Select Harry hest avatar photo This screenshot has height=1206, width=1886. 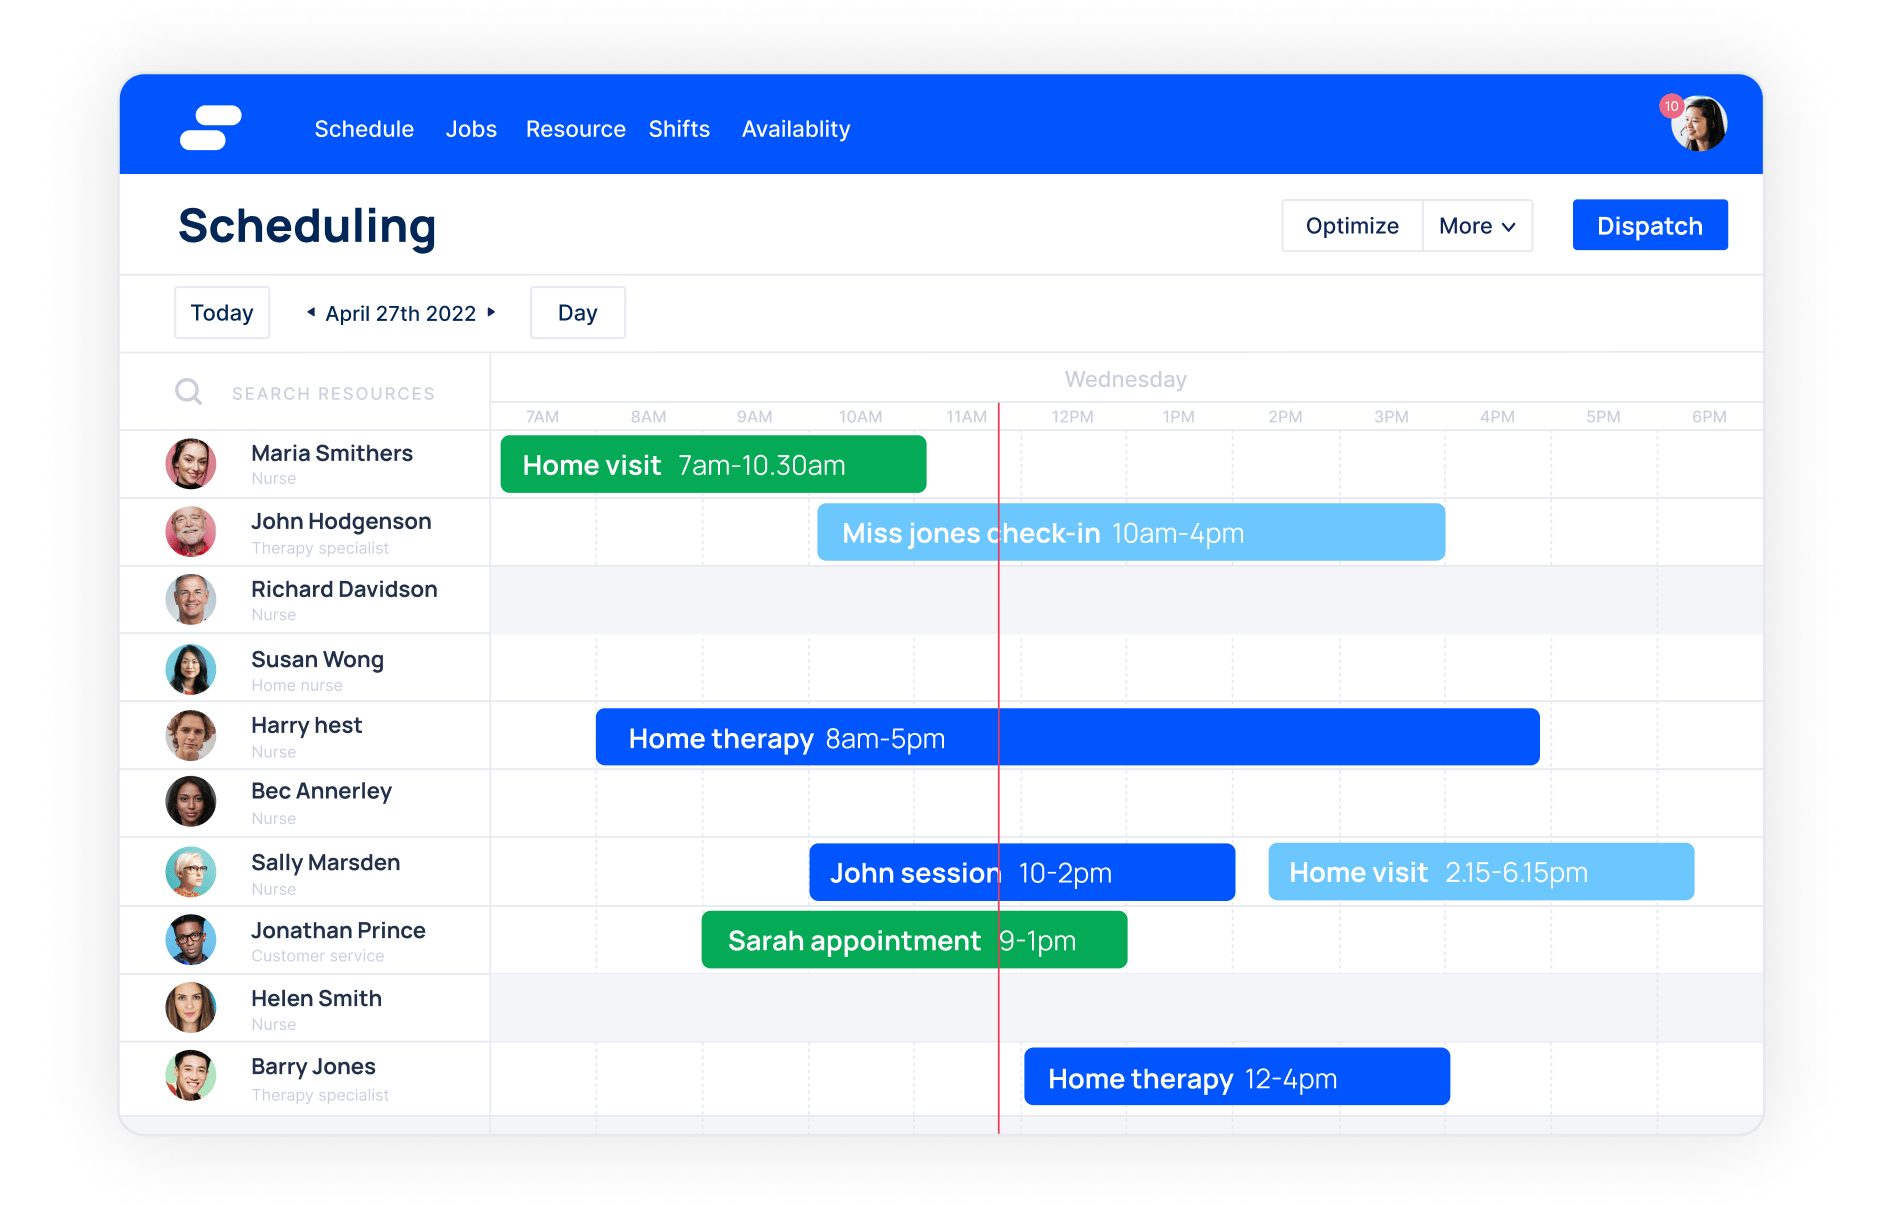pyautogui.click(x=191, y=736)
